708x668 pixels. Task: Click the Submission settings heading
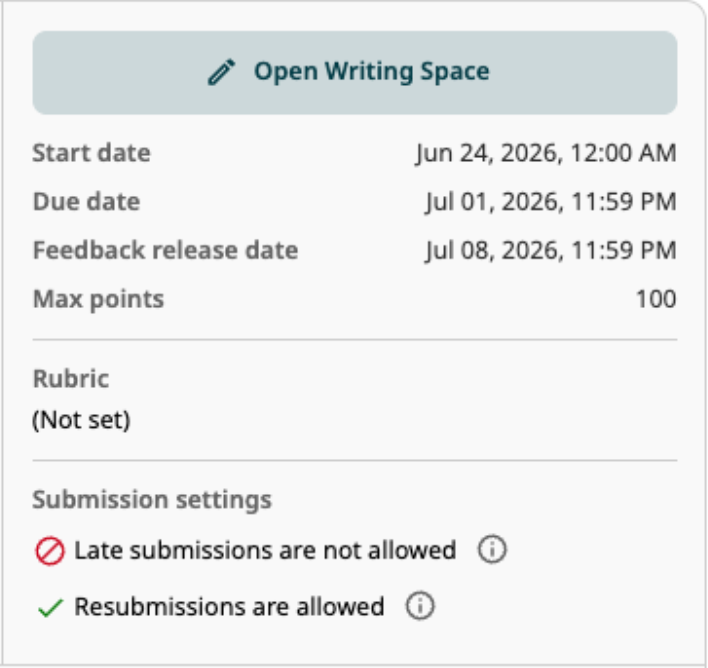pos(152,500)
